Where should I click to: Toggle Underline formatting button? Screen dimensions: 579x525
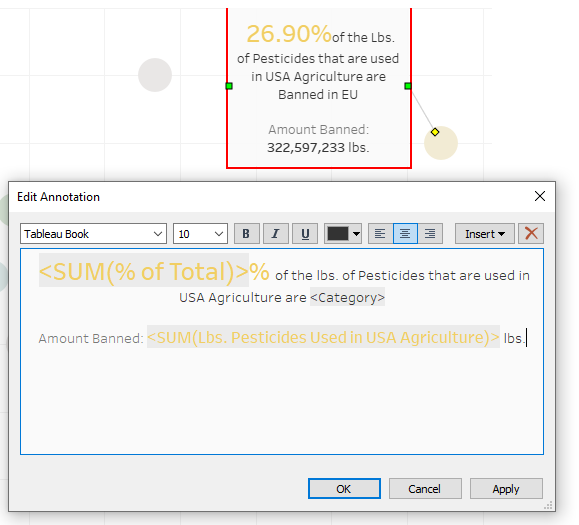[x=305, y=234]
